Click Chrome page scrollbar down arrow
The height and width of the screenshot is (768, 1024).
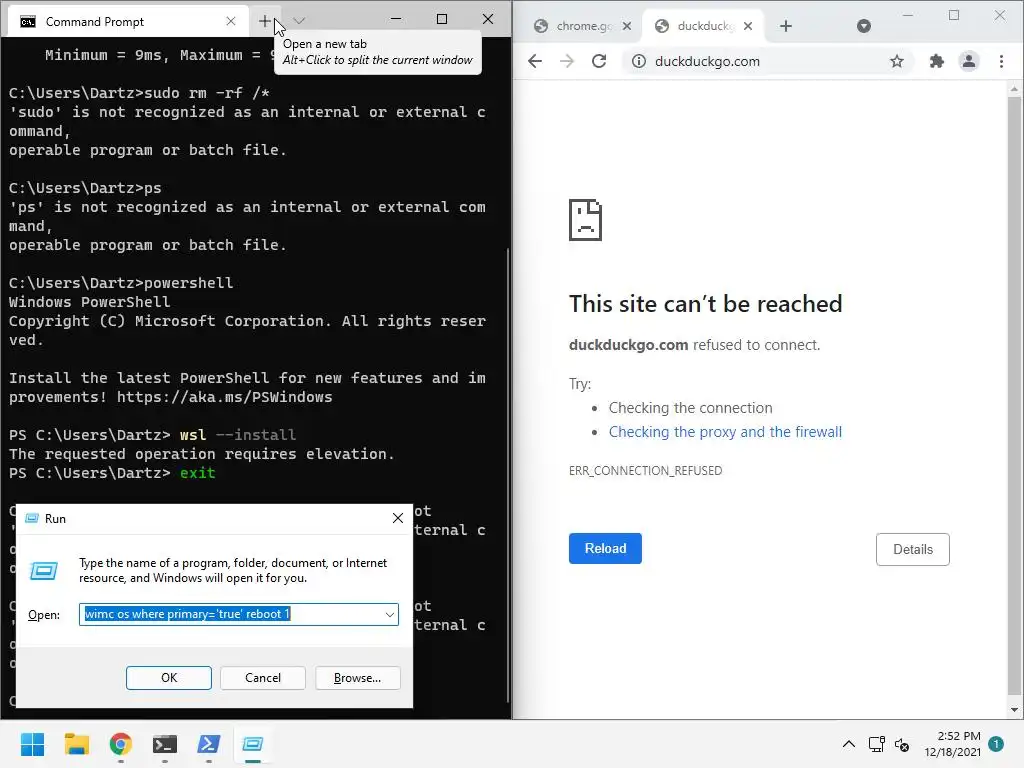(1014, 710)
